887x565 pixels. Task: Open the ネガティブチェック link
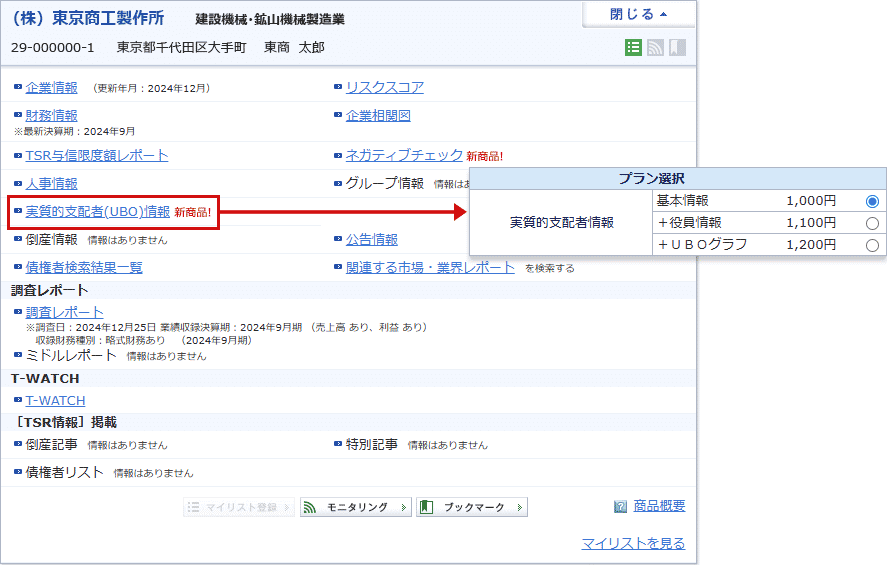point(404,155)
